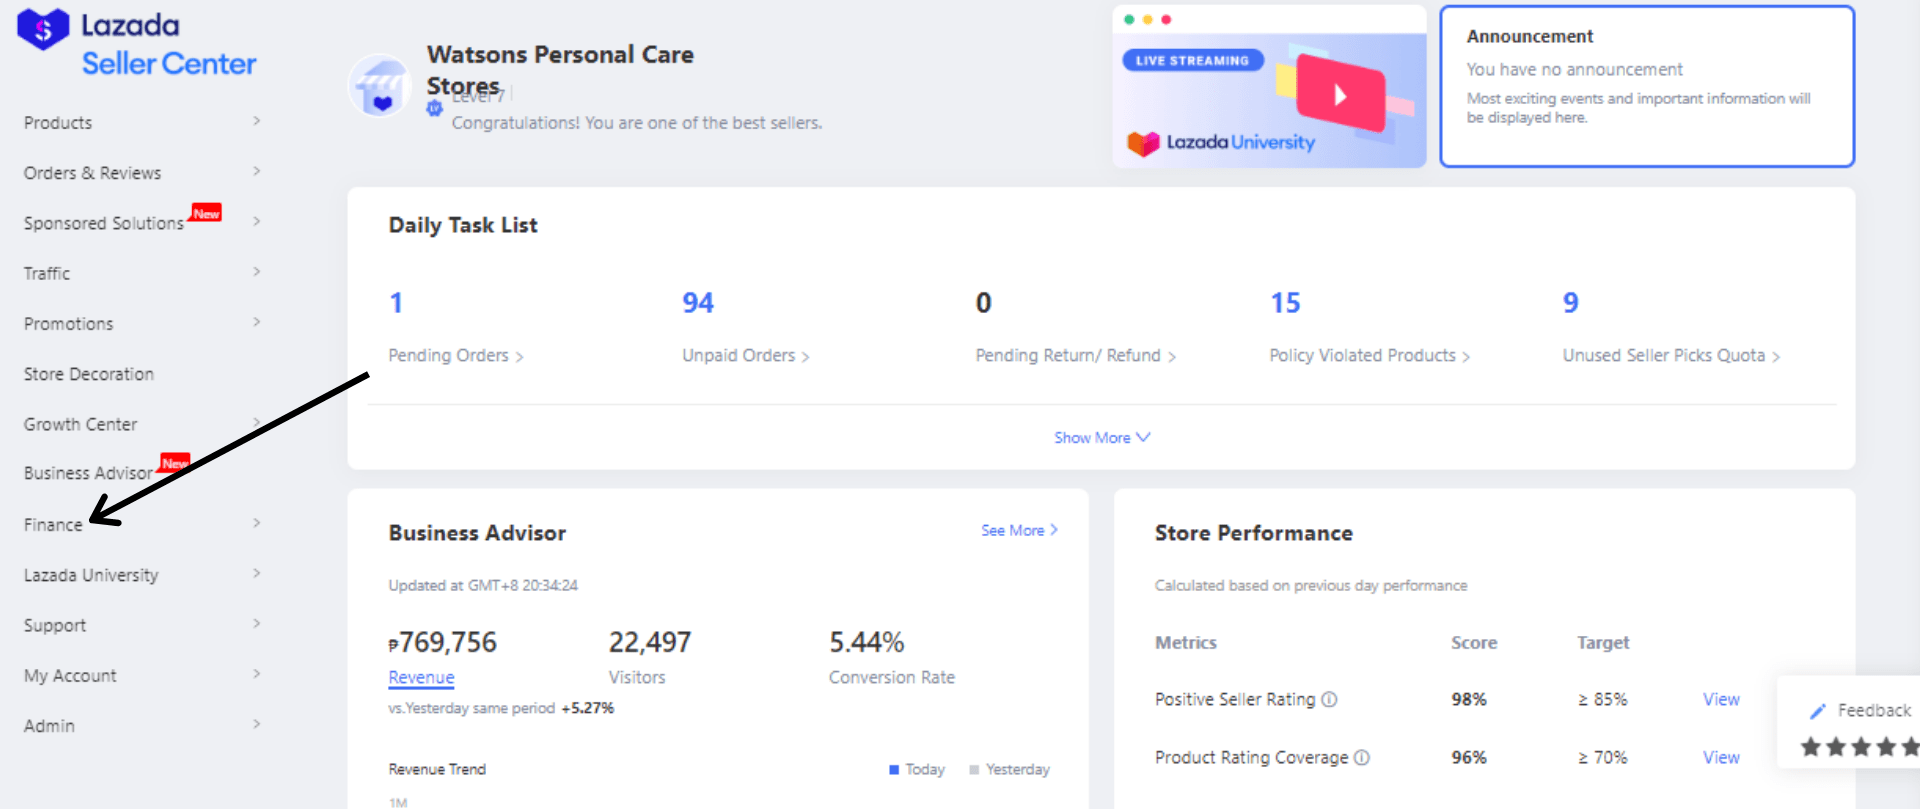View Positive Seller Rating details

point(1721,700)
